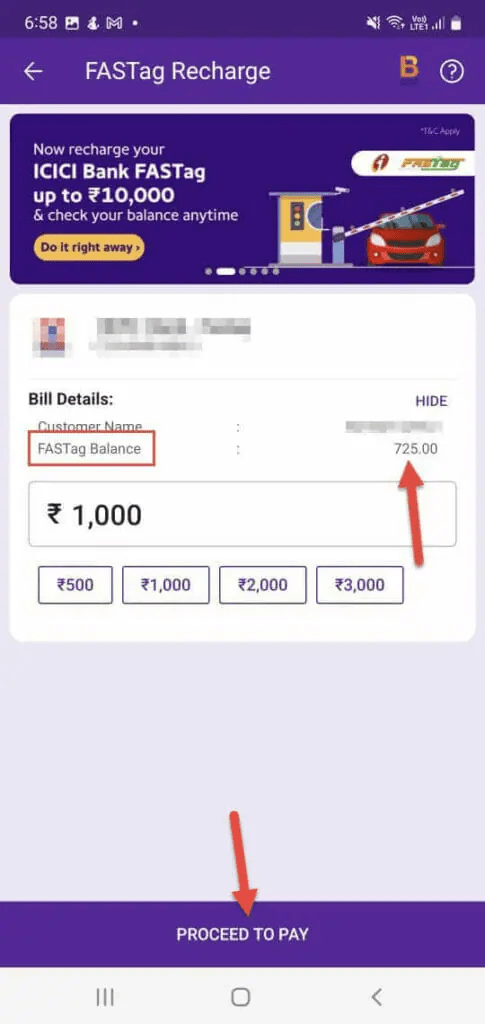Image resolution: width=485 pixels, height=1024 pixels.
Task: Focus the ₹ 1,000 amount input field
Action: (x=242, y=514)
